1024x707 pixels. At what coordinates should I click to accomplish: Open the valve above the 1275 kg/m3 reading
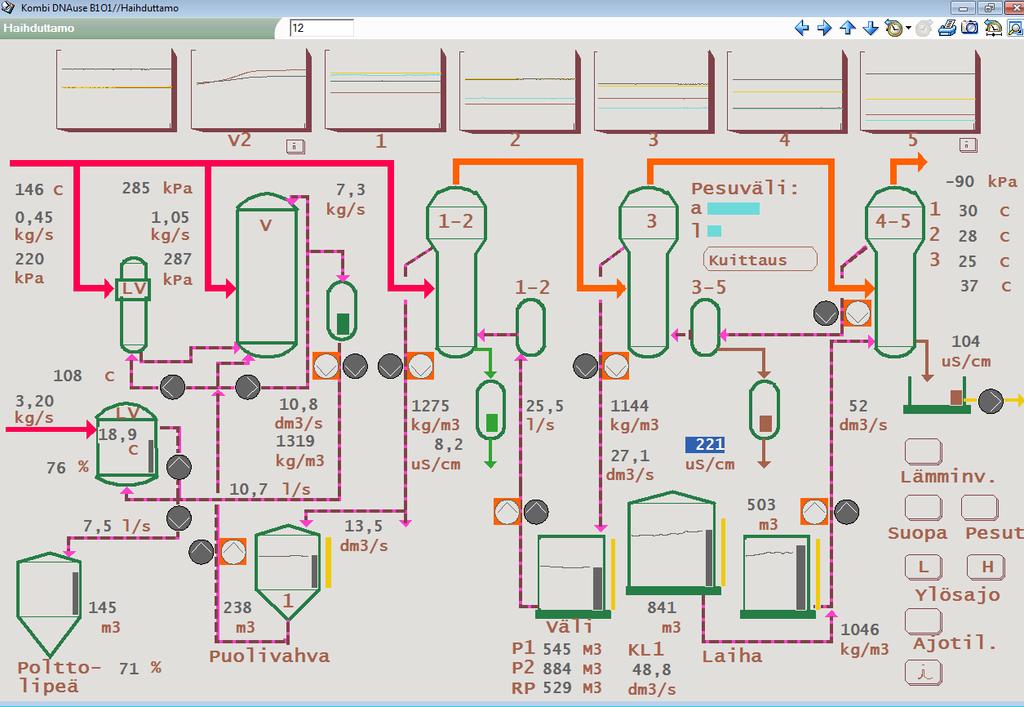coord(420,366)
